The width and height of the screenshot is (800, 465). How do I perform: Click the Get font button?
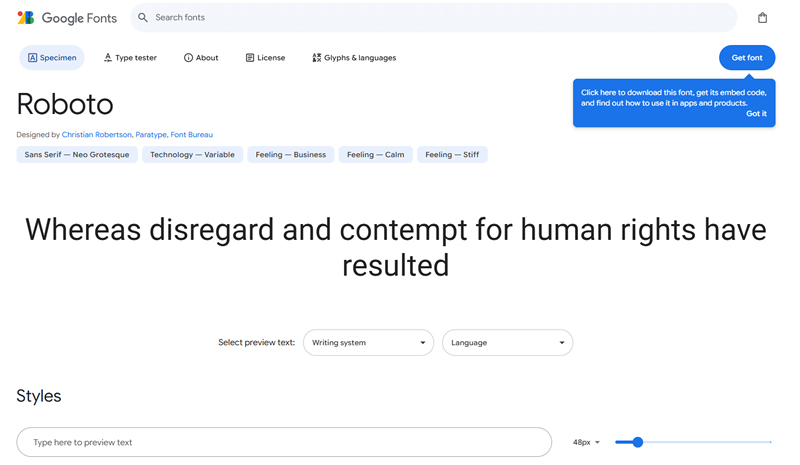click(747, 58)
